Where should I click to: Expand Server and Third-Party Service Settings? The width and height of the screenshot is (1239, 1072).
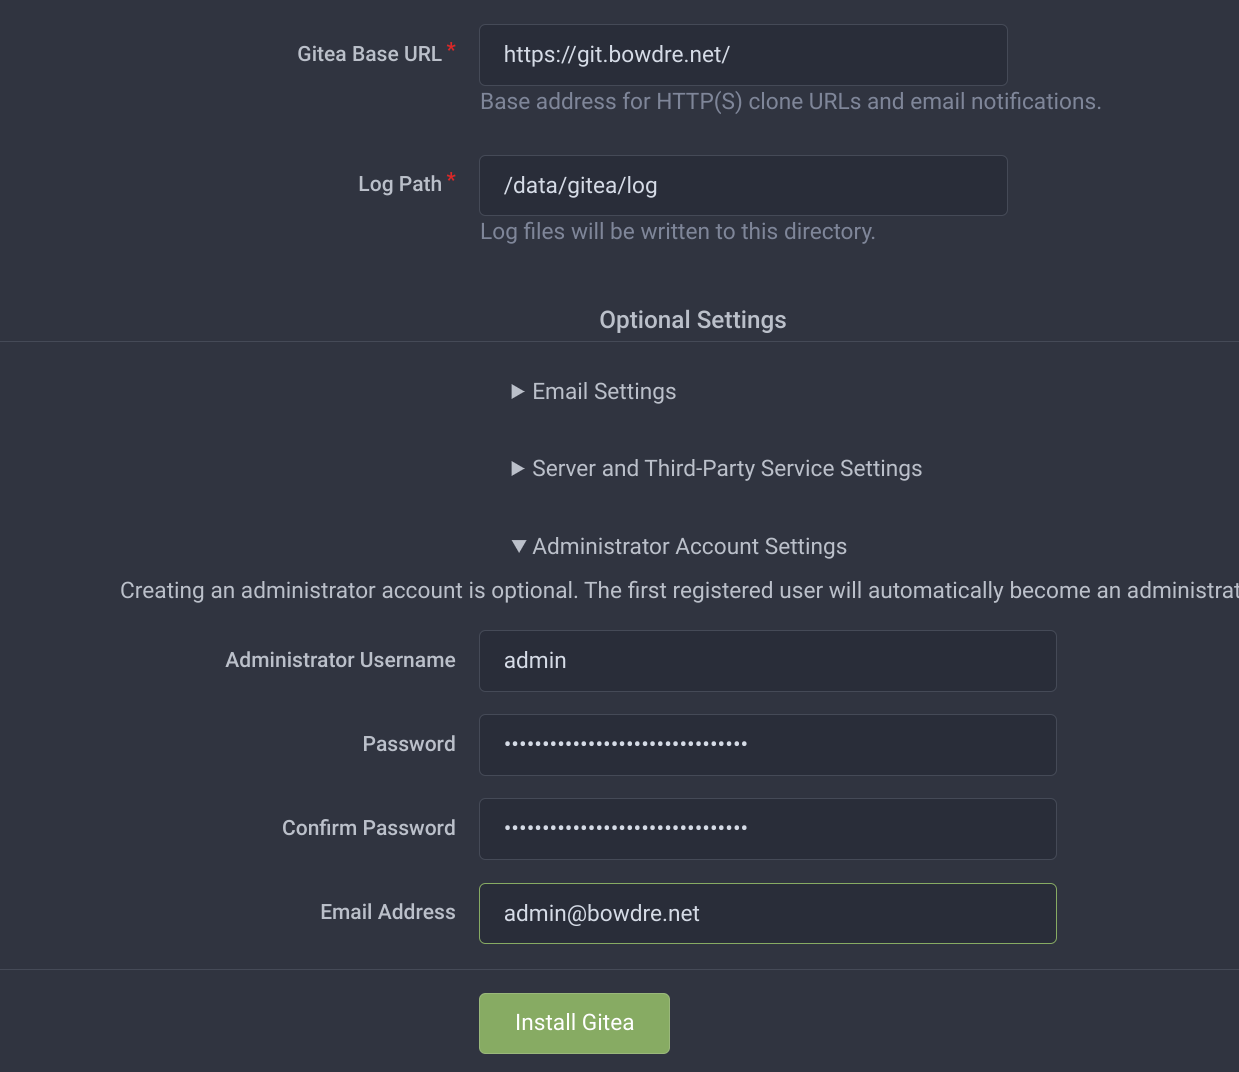pos(716,469)
